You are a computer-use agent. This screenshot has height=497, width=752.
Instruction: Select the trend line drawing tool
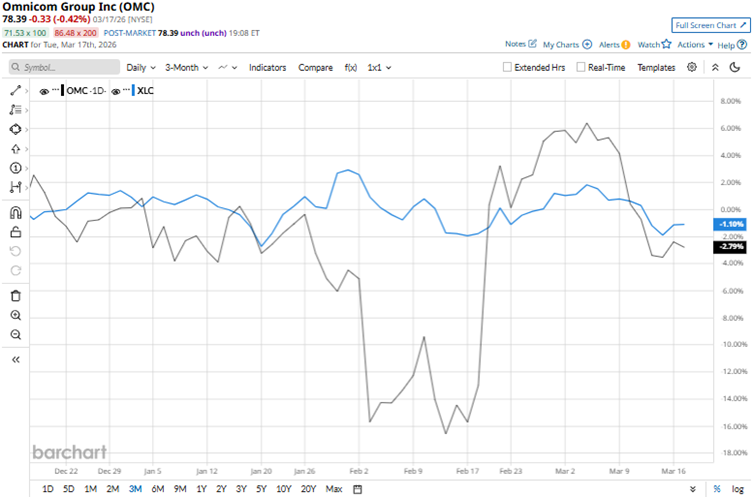[15, 90]
